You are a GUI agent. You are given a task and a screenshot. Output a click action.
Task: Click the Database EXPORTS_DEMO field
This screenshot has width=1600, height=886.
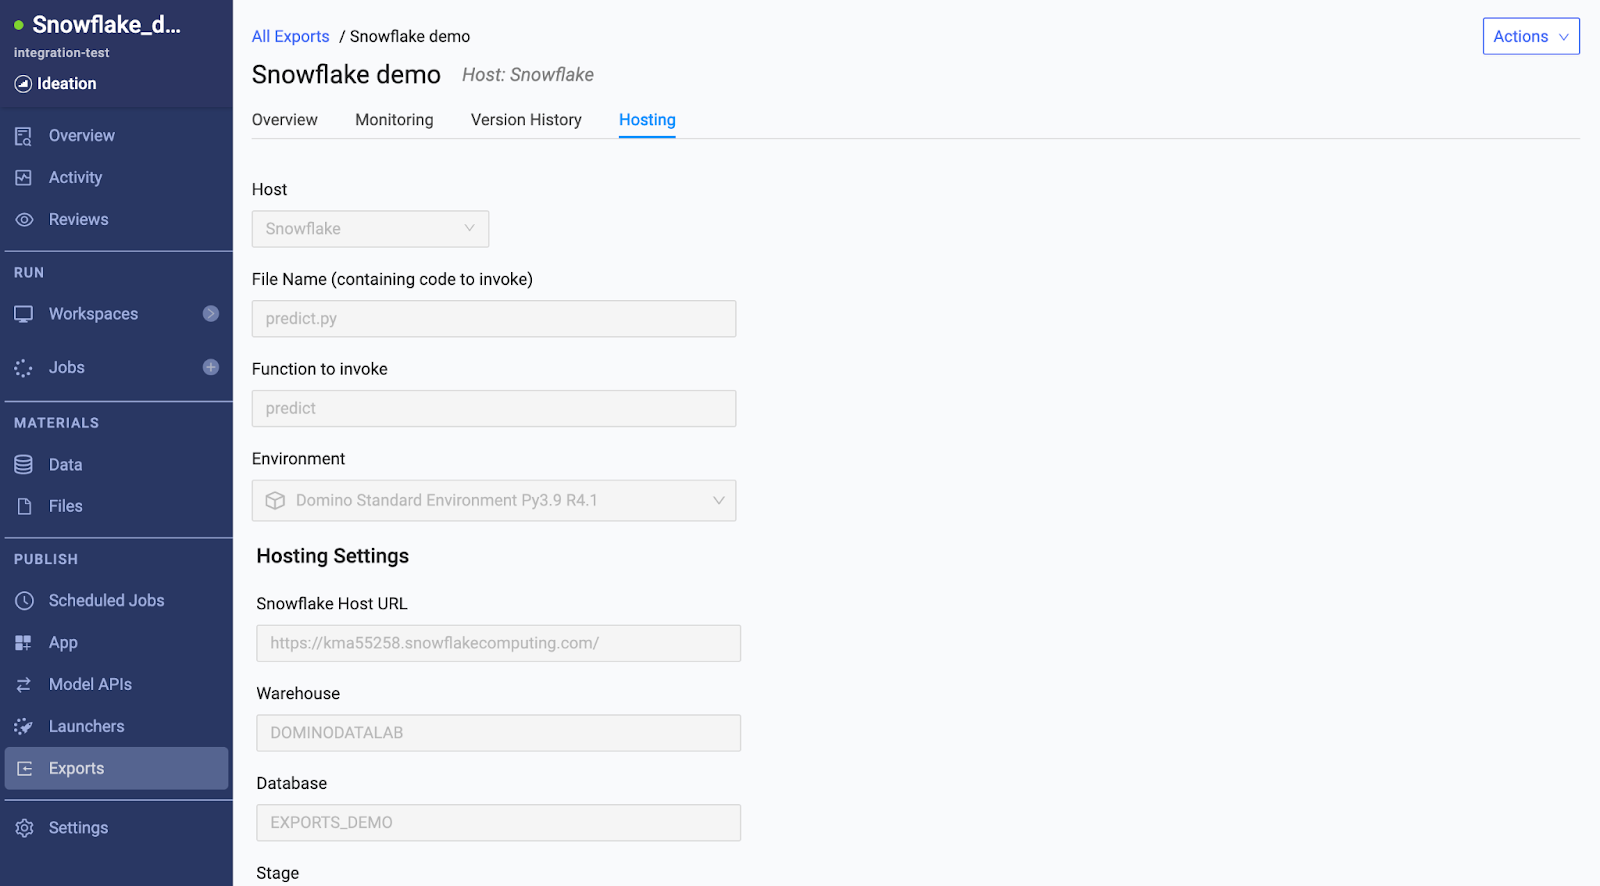498,823
